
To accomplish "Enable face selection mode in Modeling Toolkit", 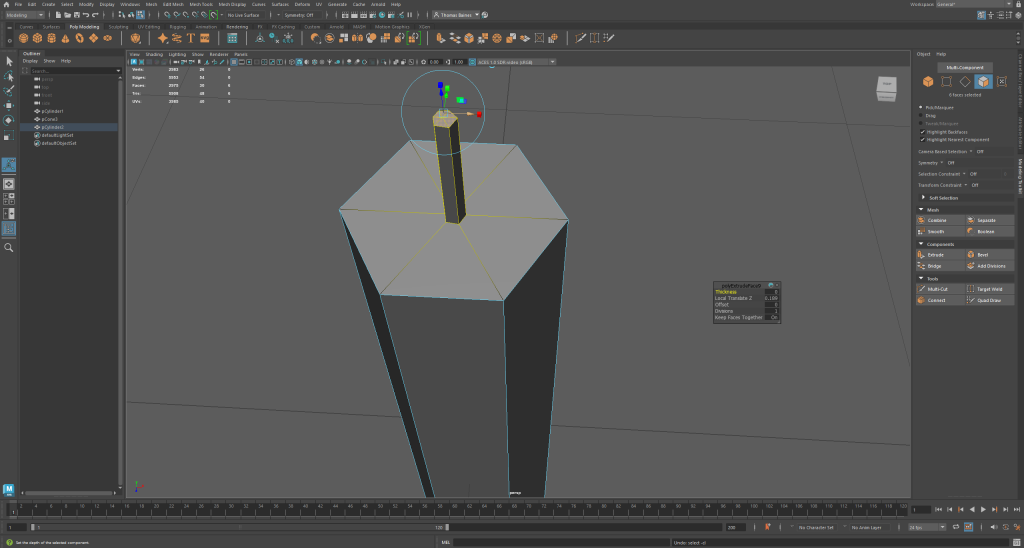I will point(983,81).
